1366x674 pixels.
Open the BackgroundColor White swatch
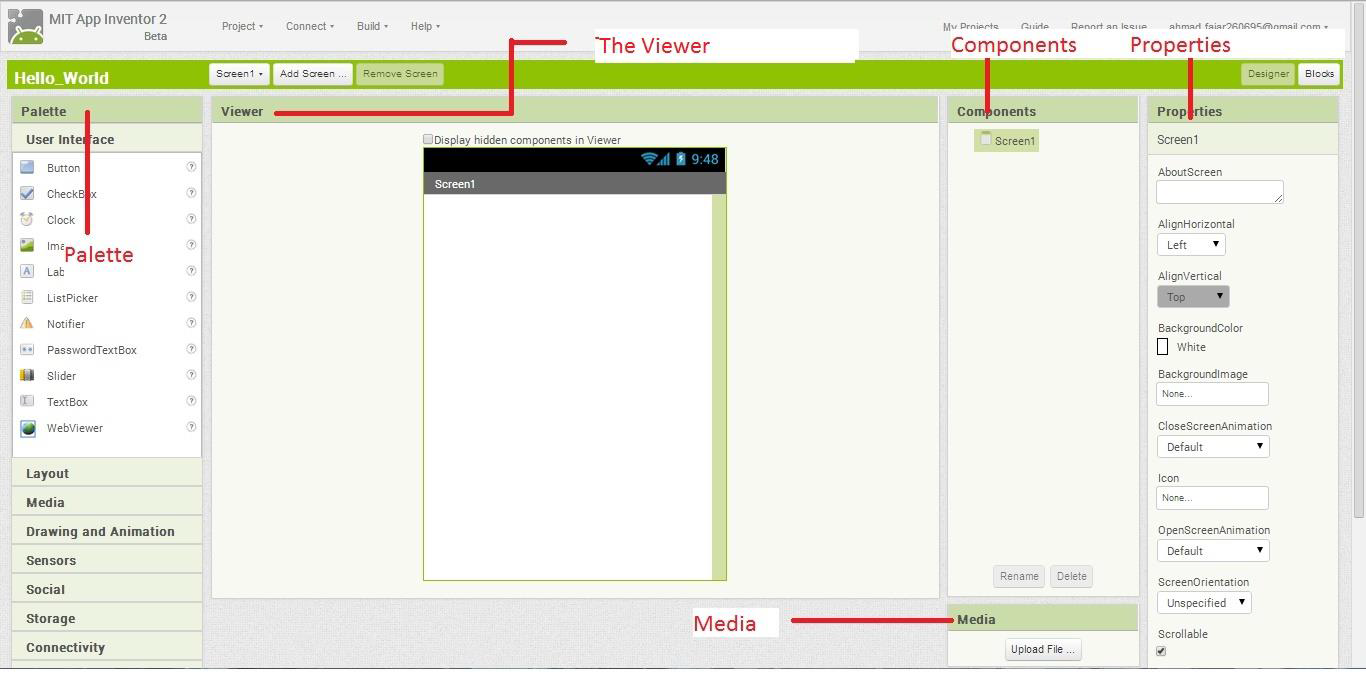[x=1163, y=346]
